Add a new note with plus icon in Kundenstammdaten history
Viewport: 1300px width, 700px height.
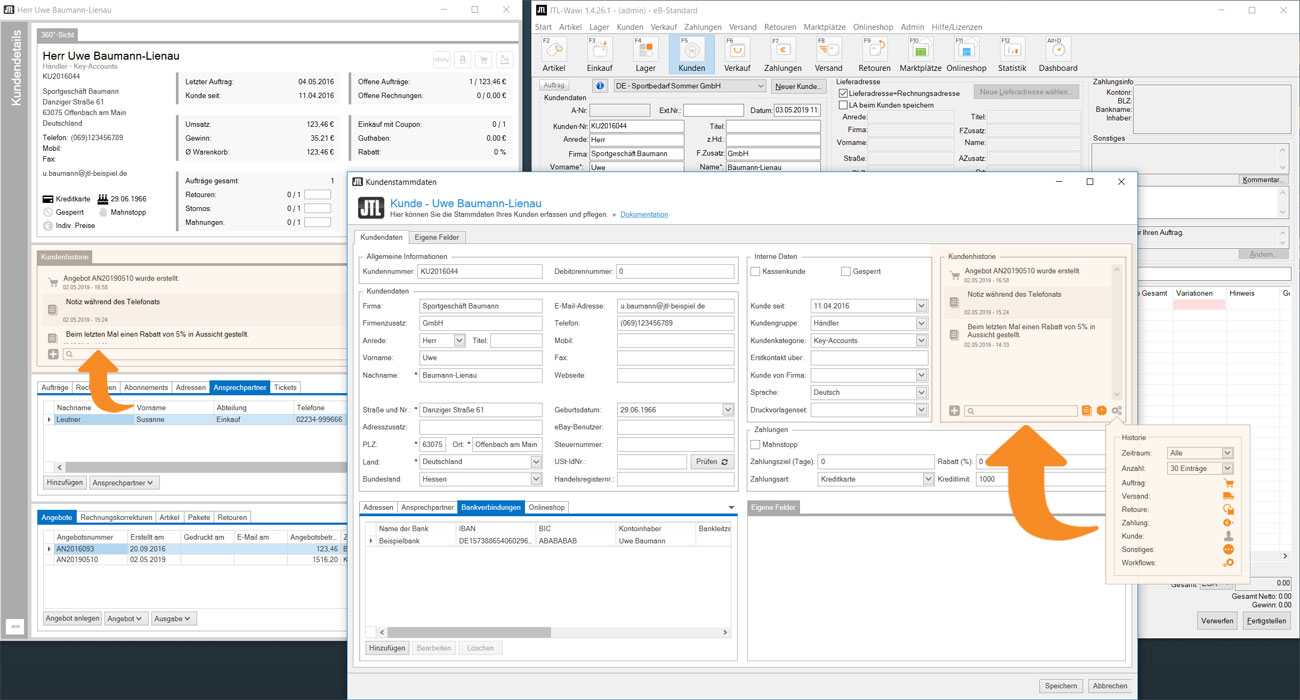954,411
